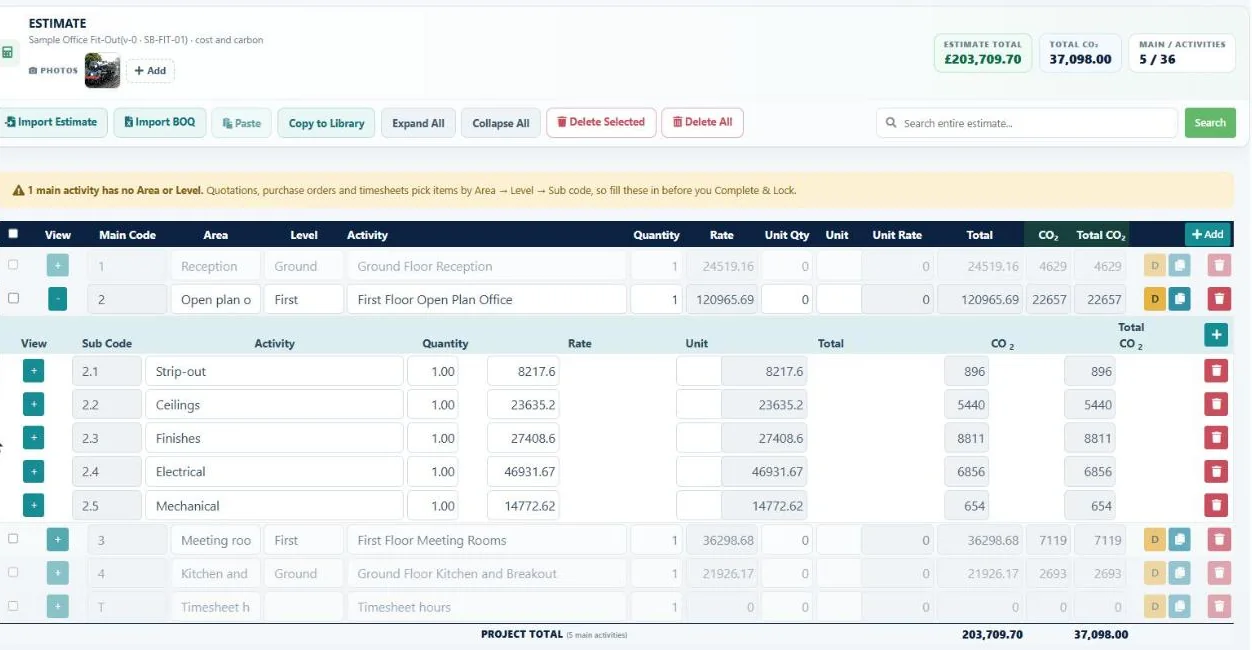The height and width of the screenshot is (650, 1252).
Task: Delete the Ceilings sub activity row
Action: point(1216,404)
